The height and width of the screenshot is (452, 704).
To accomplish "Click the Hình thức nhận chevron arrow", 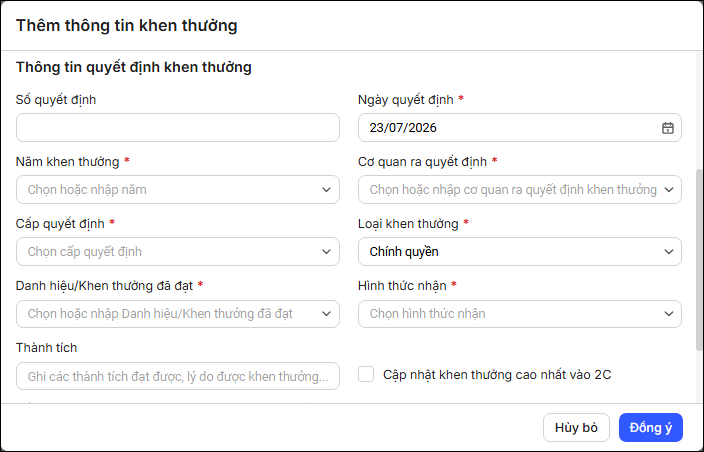I will [x=669, y=314].
